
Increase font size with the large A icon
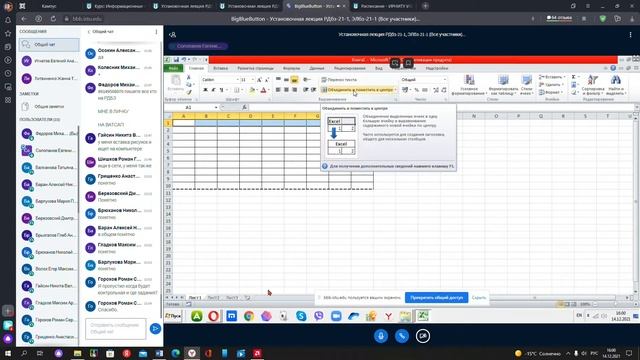click(259, 80)
